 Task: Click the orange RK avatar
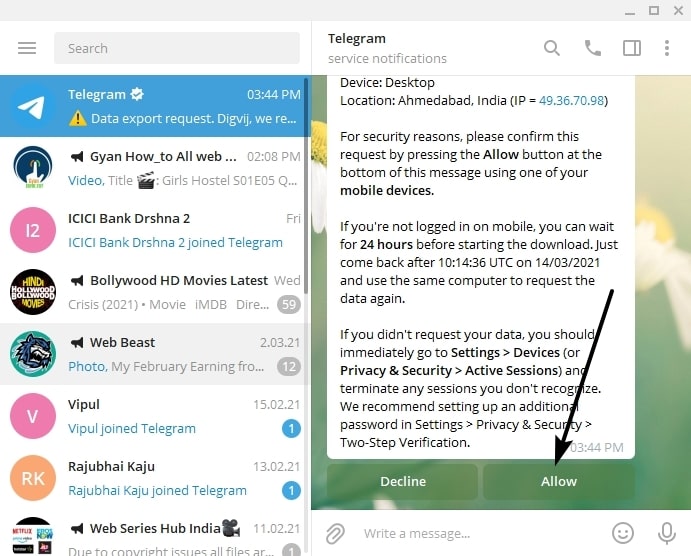(33, 478)
